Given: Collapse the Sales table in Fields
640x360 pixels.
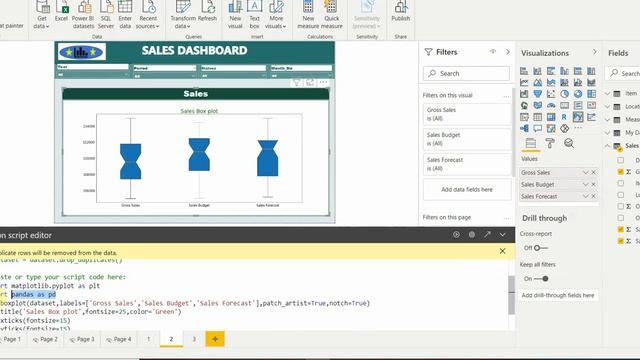Looking at the screenshot, I should 608,146.
